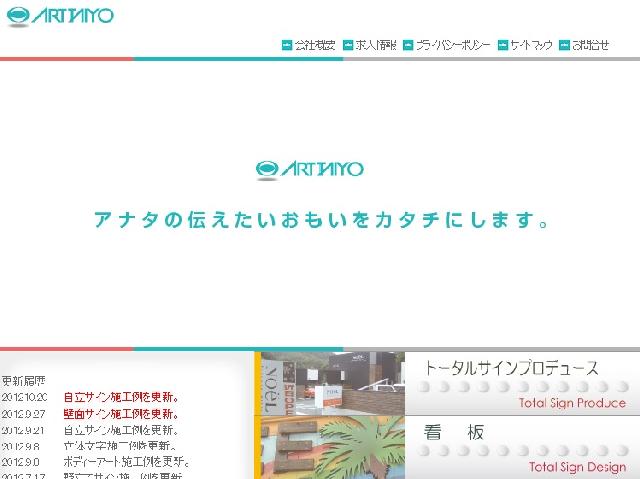Image resolution: width=640 pixels, height=479 pixels.
Task: Open お問合せ in the top navigation
Action: 591,45
